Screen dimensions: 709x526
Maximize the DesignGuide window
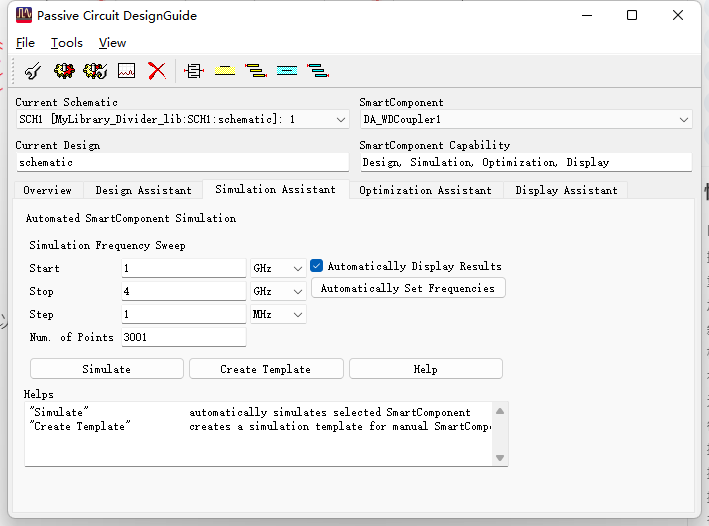click(632, 15)
